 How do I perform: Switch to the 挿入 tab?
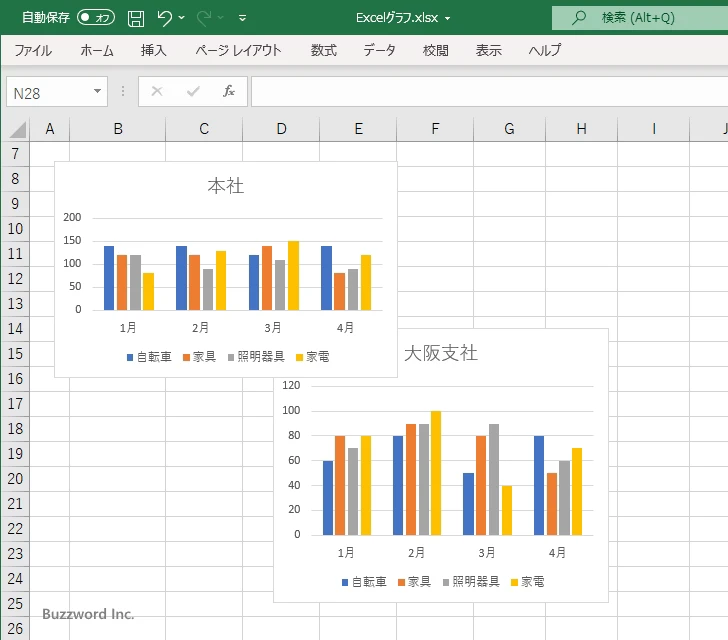click(x=154, y=50)
